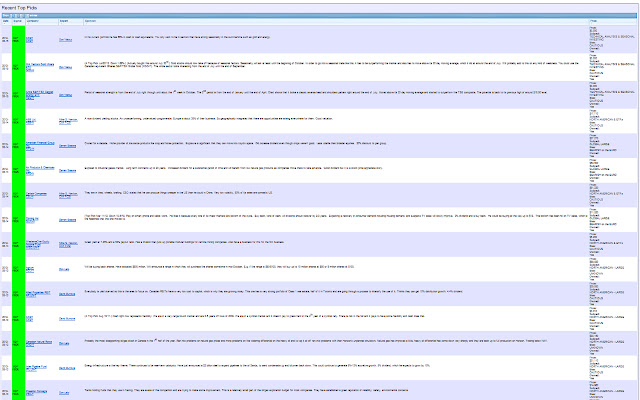The width and height of the screenshot is (640, 400).
Task: Open the American Financial Group company link
Action: (40, 144)
